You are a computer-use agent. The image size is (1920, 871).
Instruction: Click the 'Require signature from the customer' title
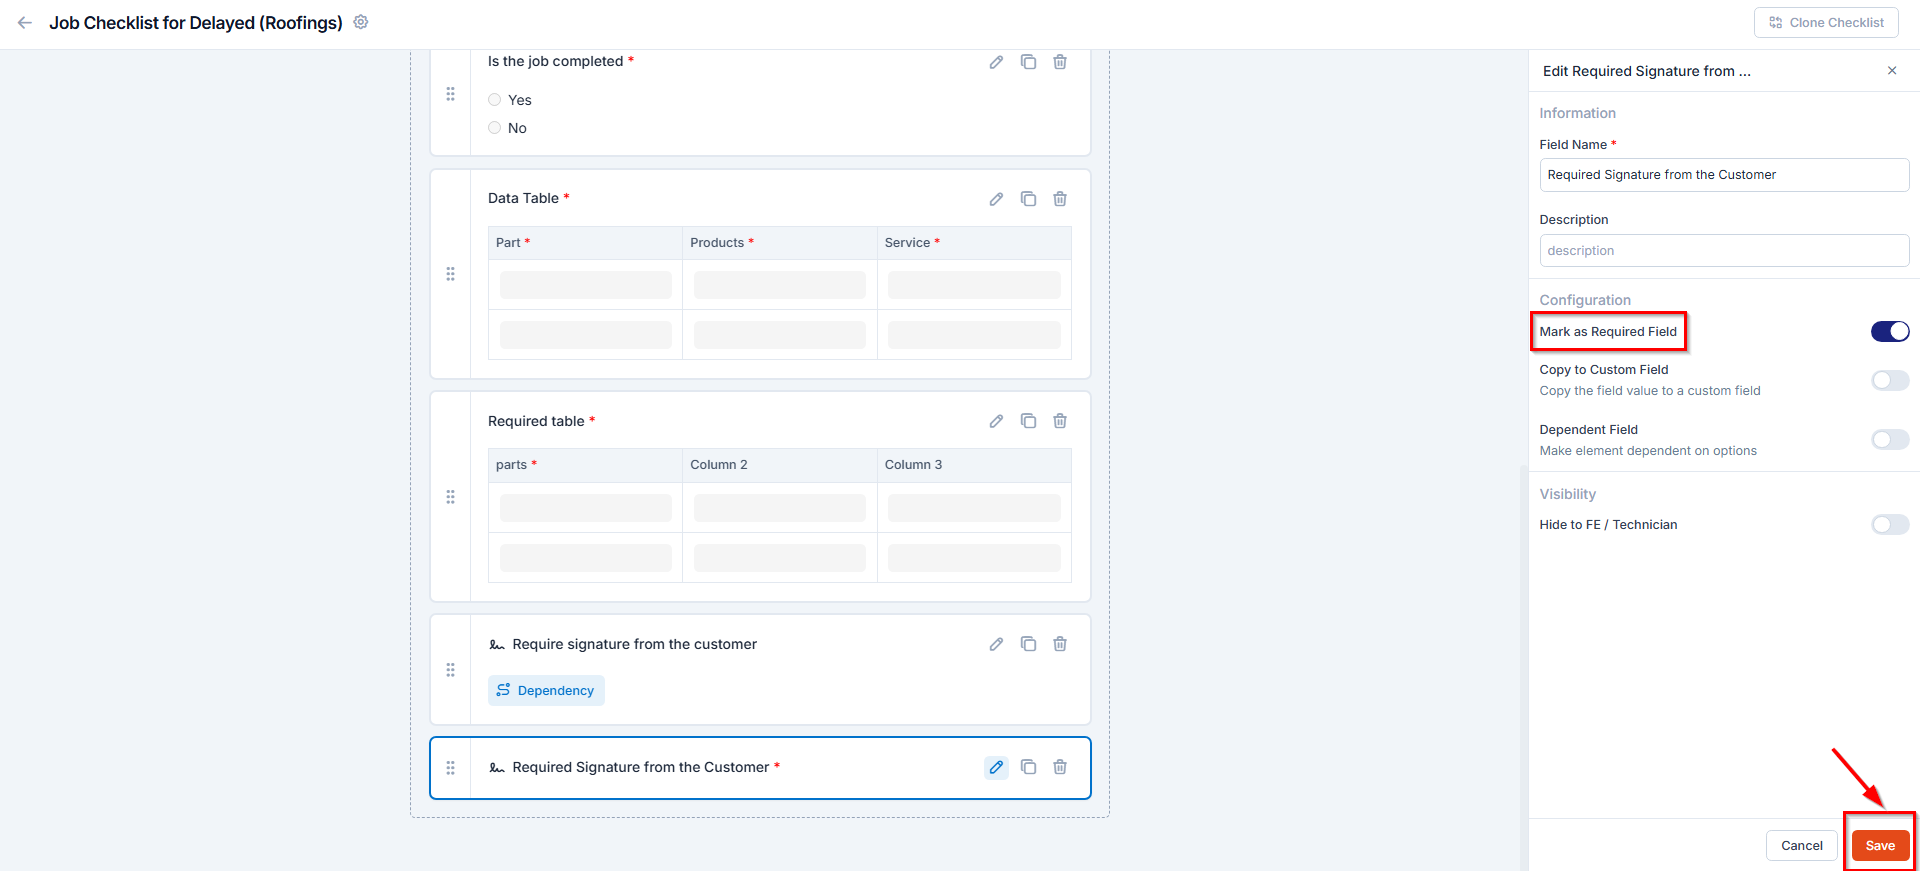click(635, 645)
